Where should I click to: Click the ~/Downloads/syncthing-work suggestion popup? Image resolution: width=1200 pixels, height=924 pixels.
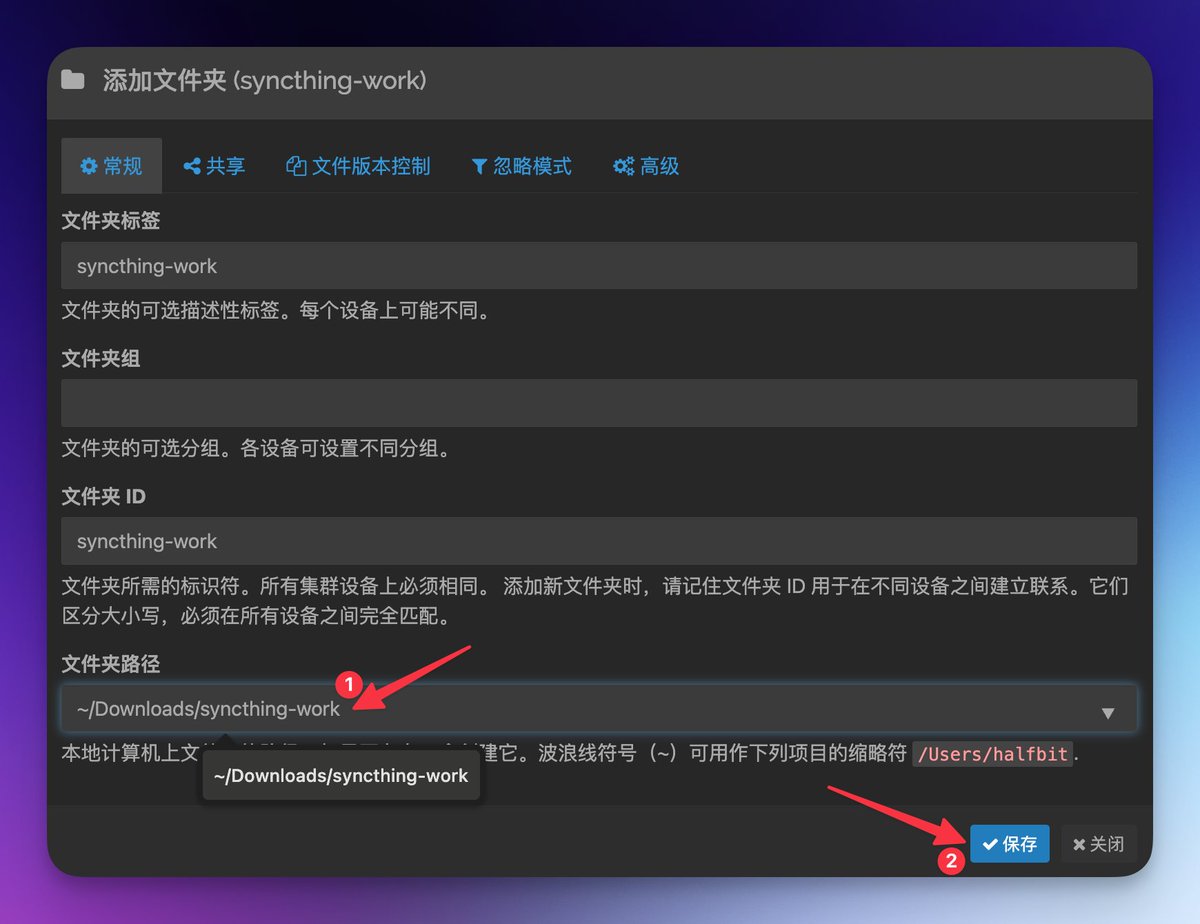(x=341, y=776)
